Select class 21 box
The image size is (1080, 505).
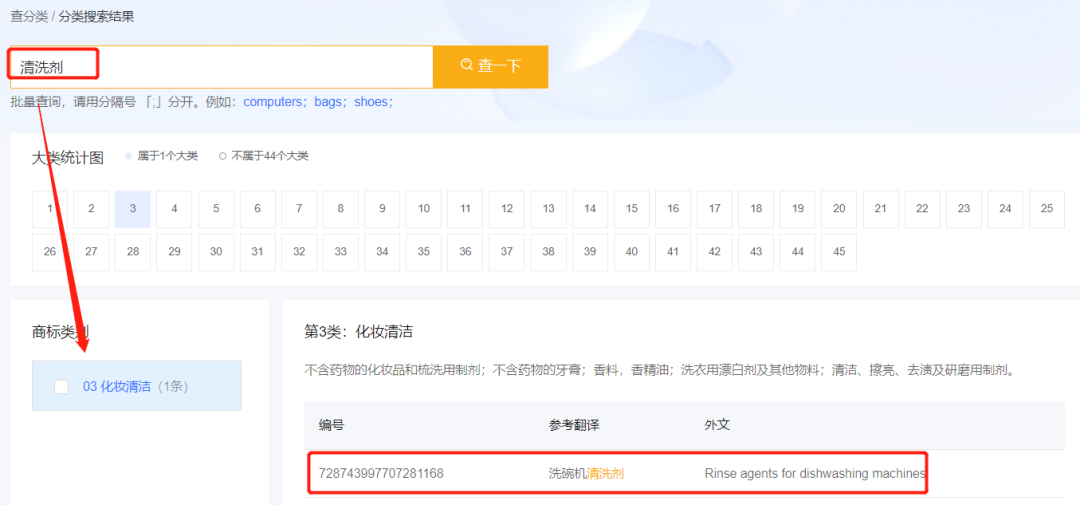pyautogui.click(x=881, y=209)
